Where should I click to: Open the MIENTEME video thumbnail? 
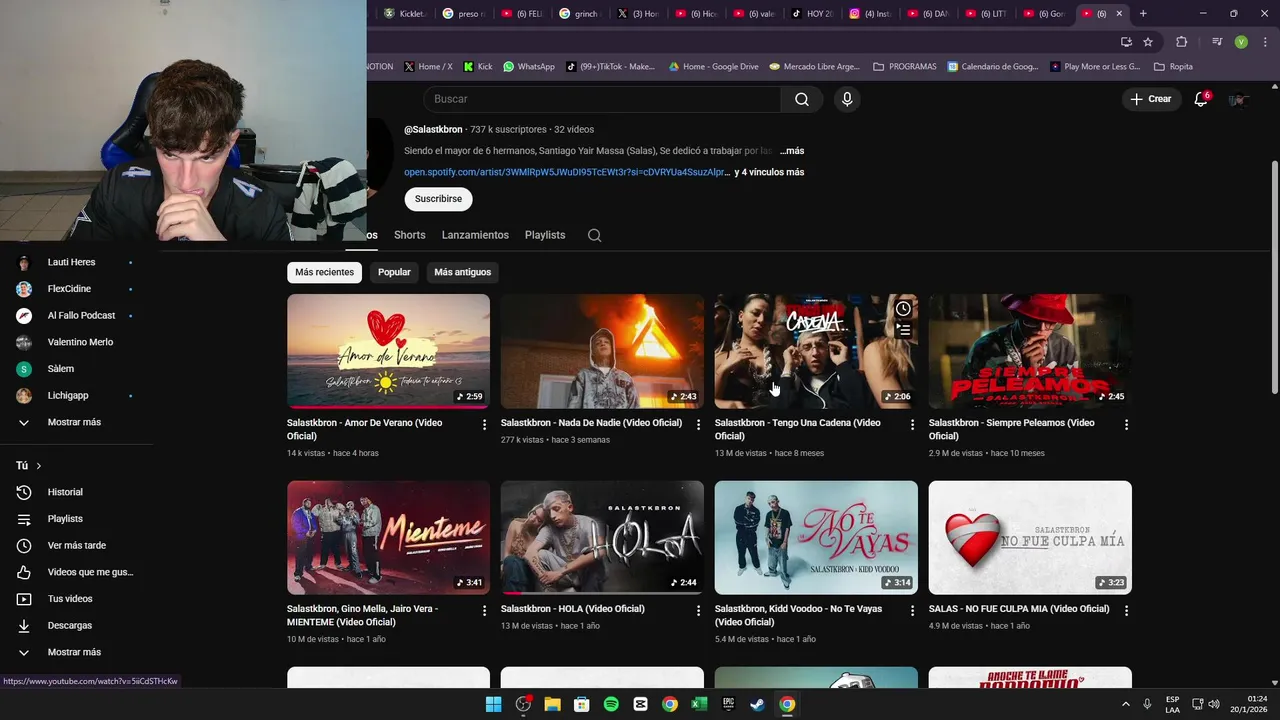[388, 538]
